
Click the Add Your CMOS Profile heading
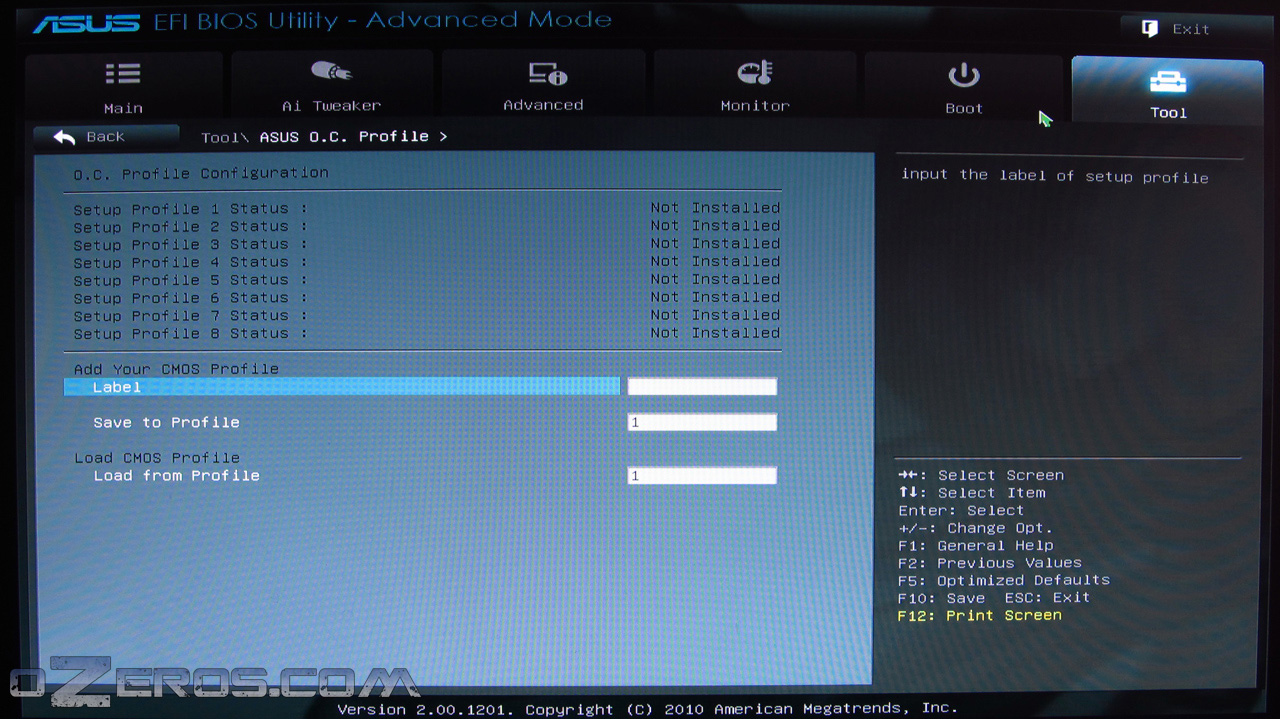[x=176, y=369]
